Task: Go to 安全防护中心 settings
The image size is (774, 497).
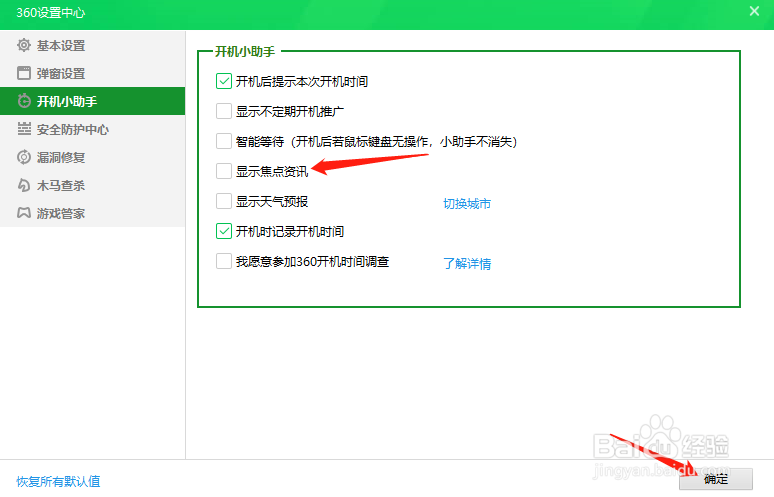Action: [93, 129]
